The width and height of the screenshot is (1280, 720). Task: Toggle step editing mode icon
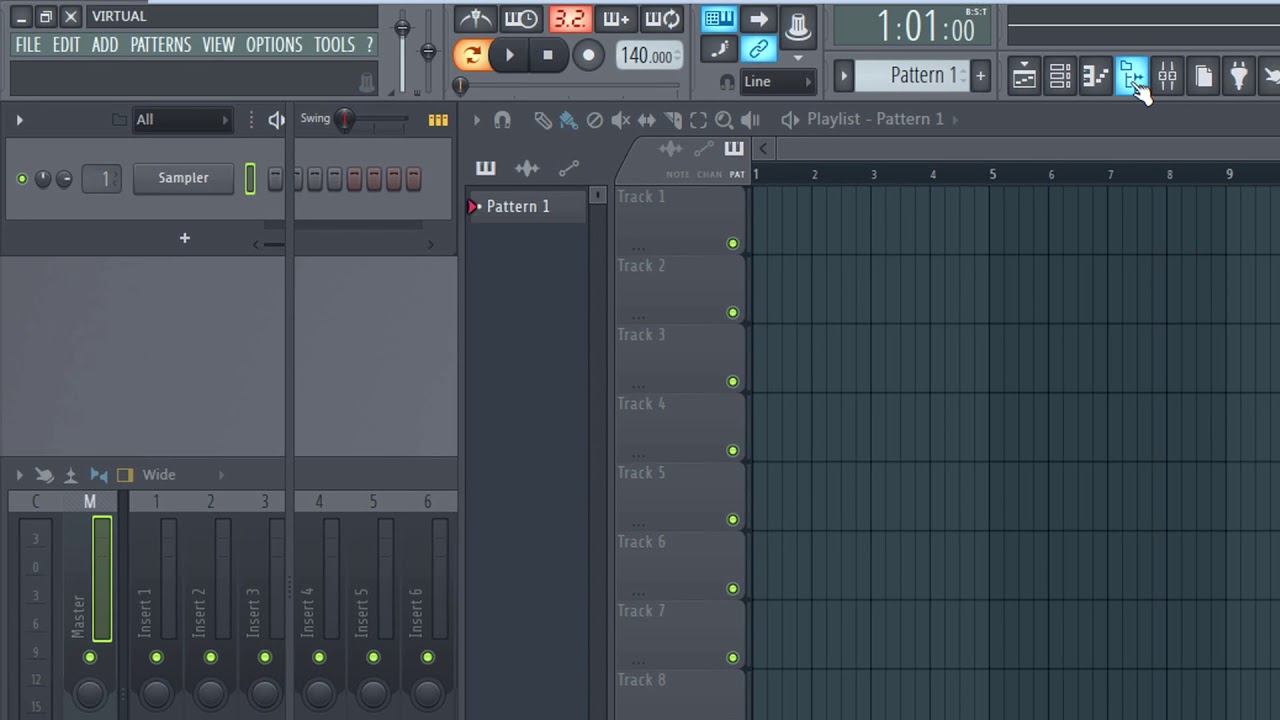[x=719, y=49]
